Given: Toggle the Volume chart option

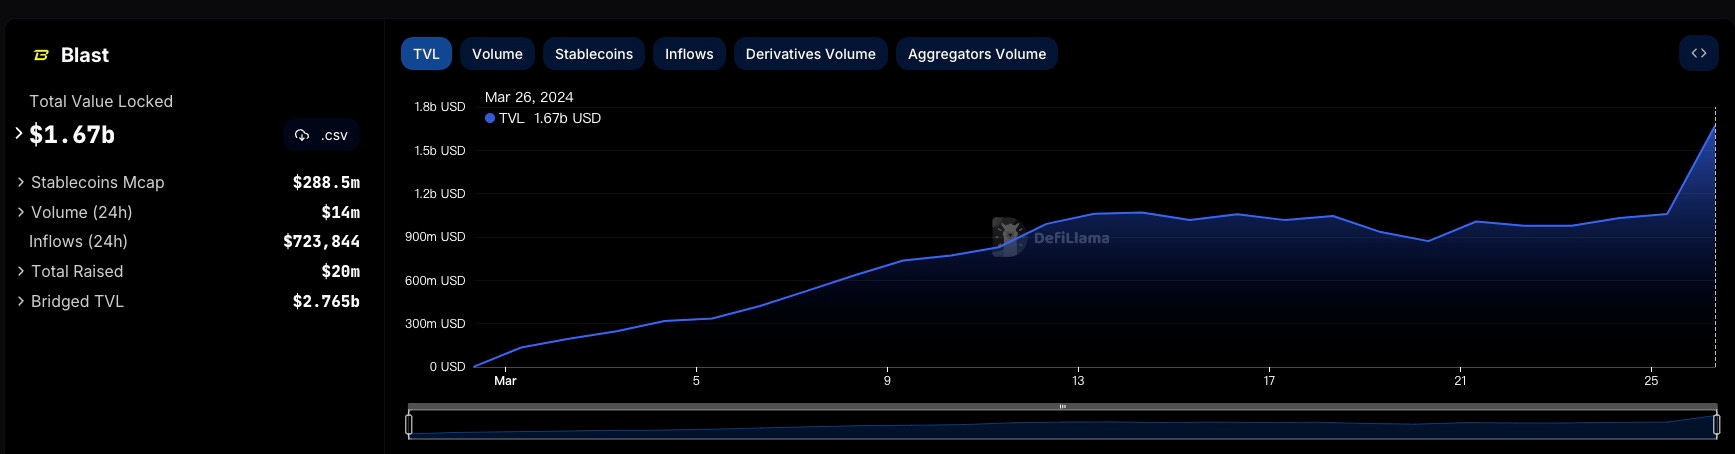Looking at the screenshot, I should [497, 54].
